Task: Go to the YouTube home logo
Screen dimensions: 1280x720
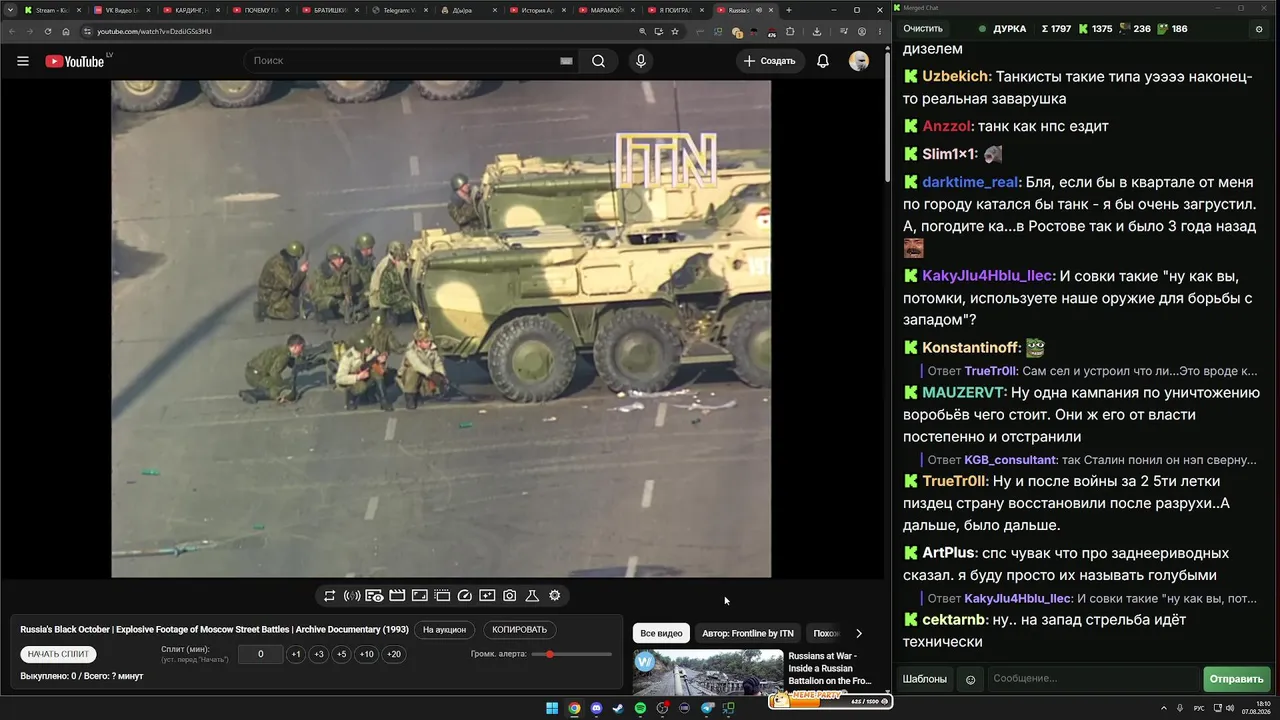Action: pos(75,61)
